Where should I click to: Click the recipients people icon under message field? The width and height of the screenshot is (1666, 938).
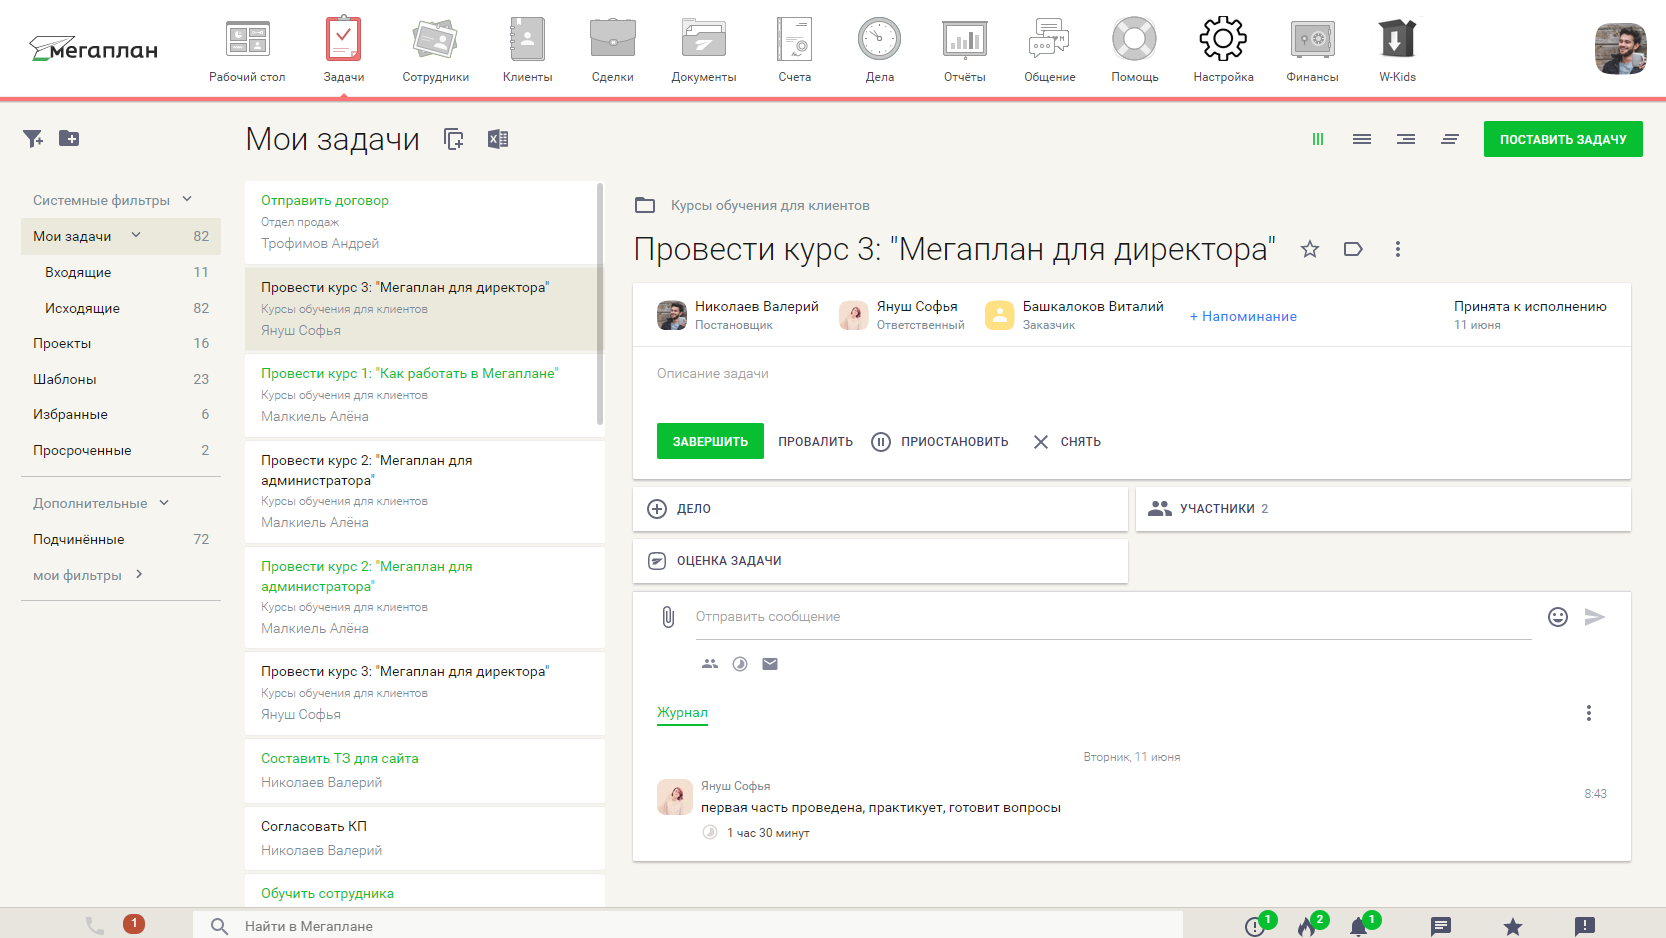[710, 664]
